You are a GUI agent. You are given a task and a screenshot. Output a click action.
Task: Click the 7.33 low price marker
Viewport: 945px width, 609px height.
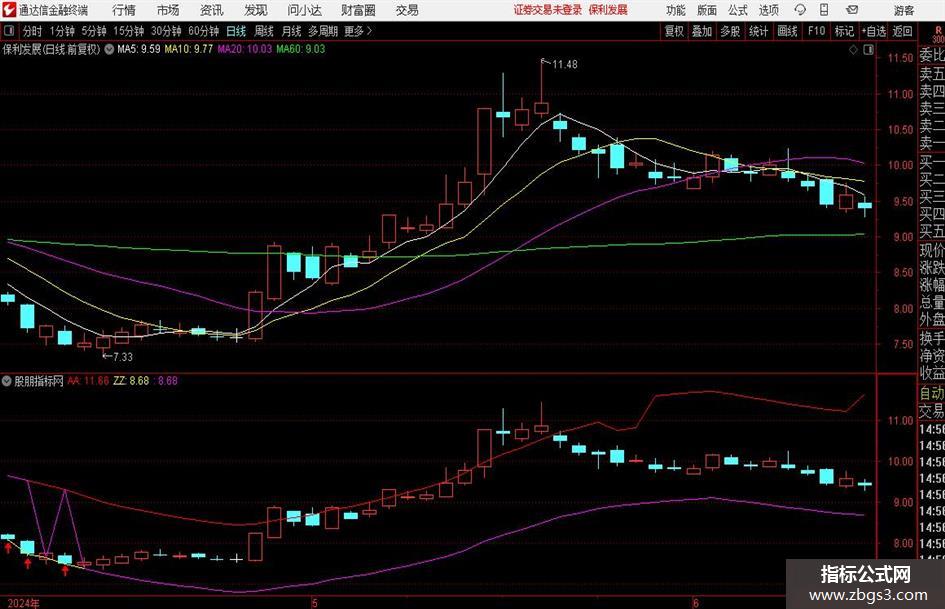pos(122,357)
